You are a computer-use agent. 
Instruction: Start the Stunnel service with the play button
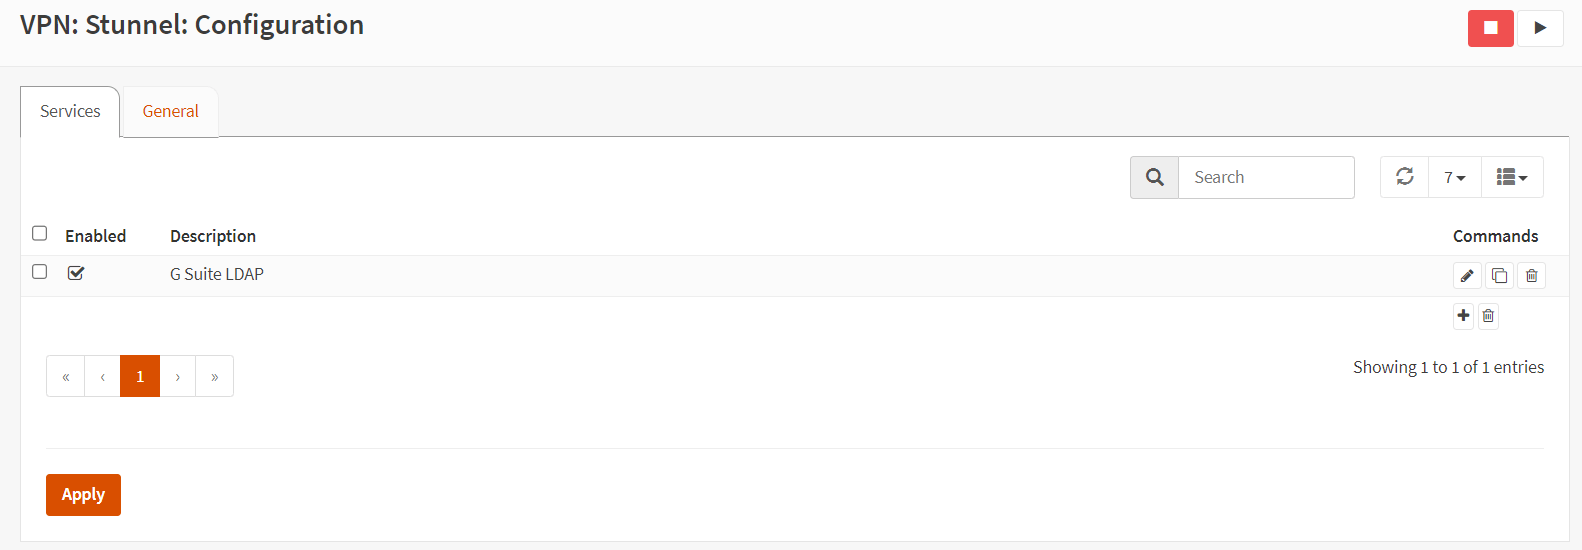pos(1540,28)
